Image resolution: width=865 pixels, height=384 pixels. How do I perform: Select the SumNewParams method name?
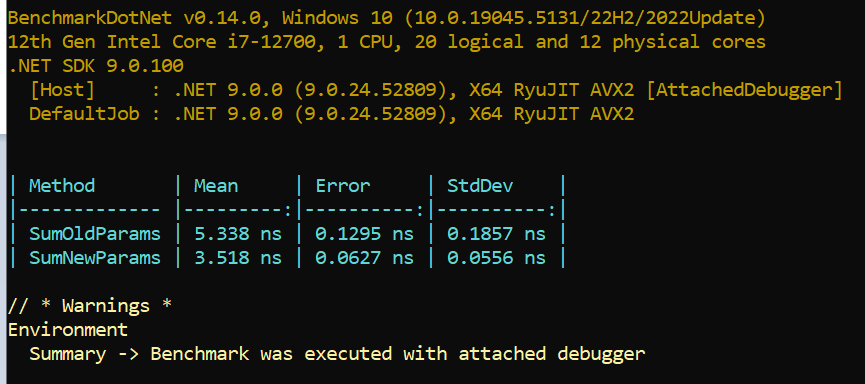coord(95,258)
